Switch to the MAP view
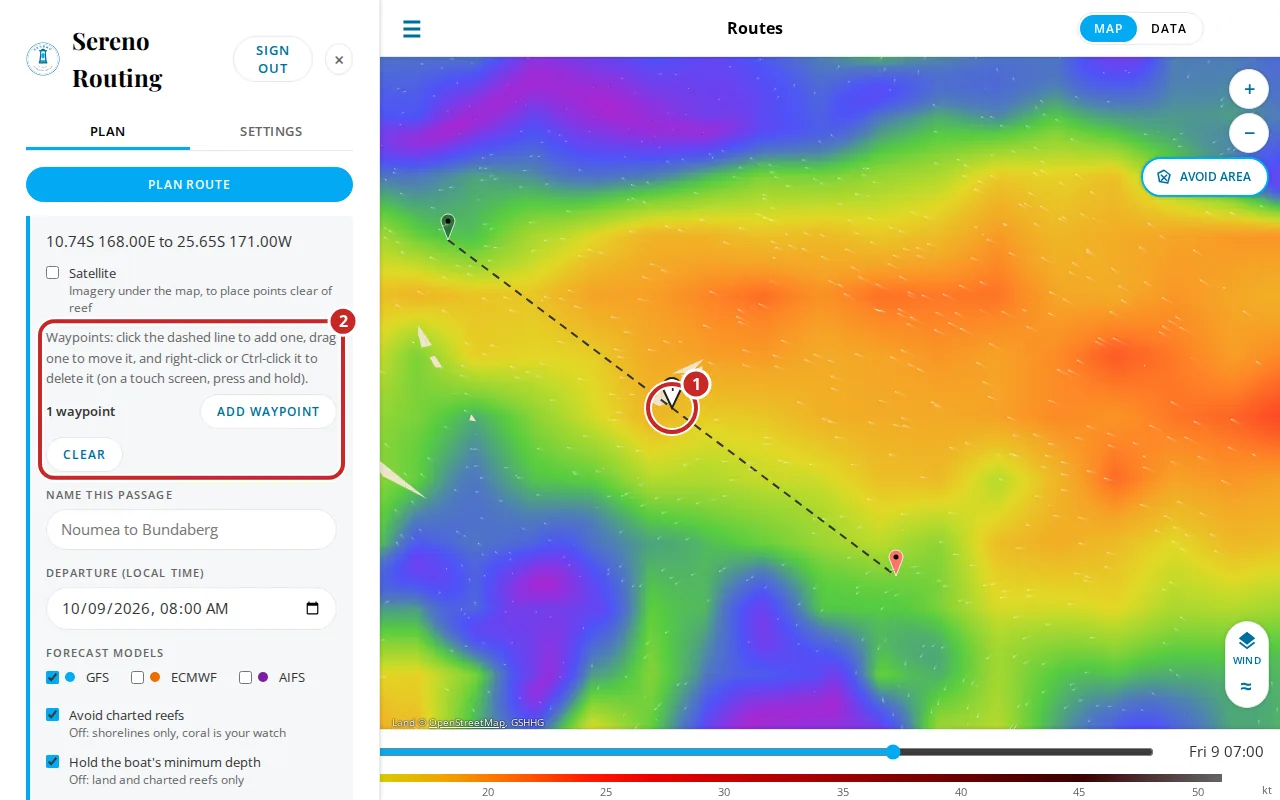The height and width of the screenshot is (800, 1280). [x=1108, y=29]
